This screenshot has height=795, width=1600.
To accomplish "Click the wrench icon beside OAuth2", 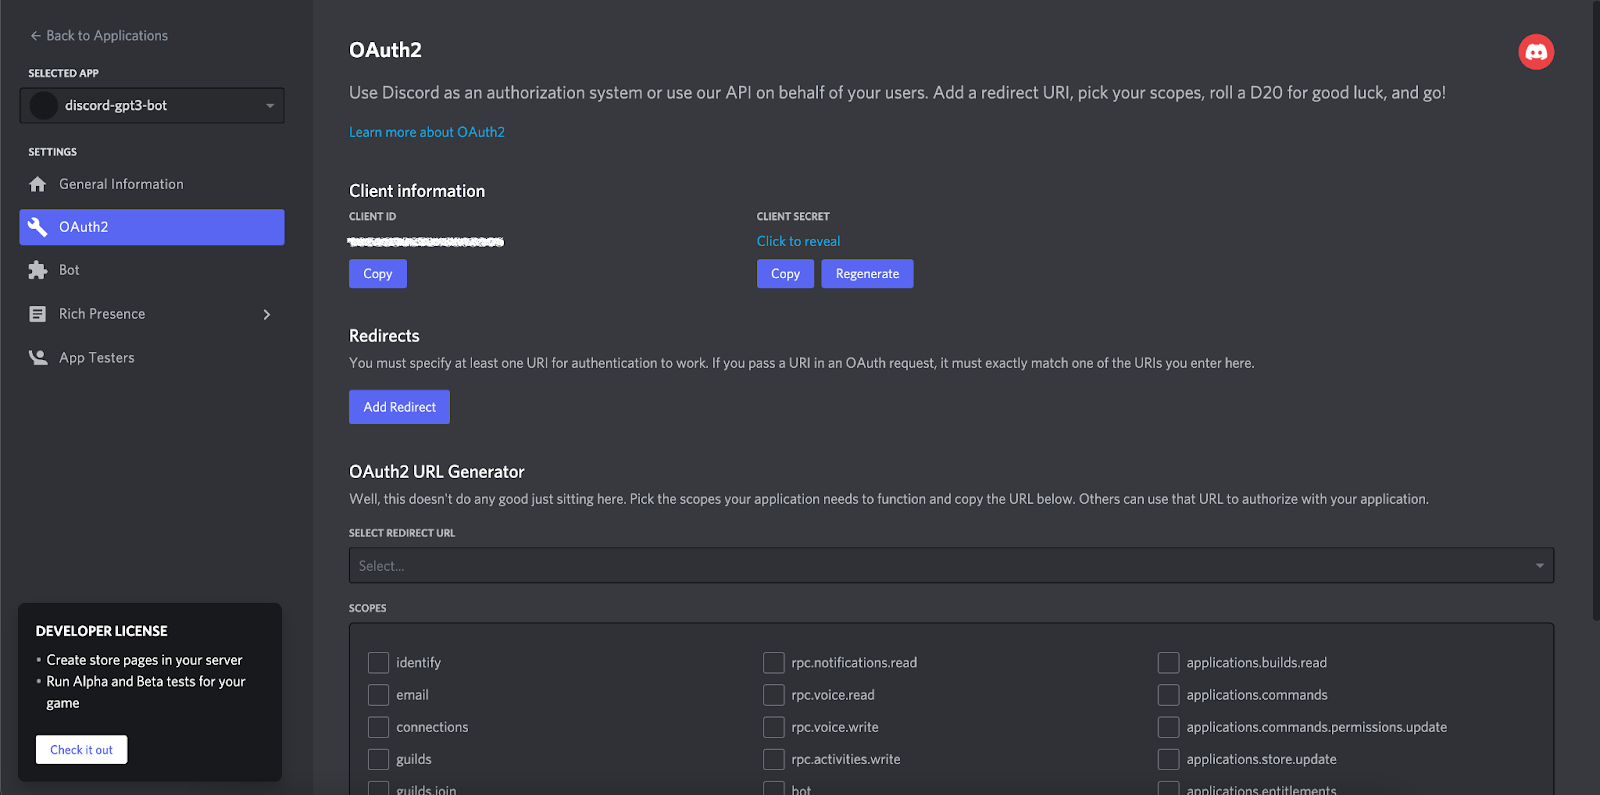I will point(38,227).
